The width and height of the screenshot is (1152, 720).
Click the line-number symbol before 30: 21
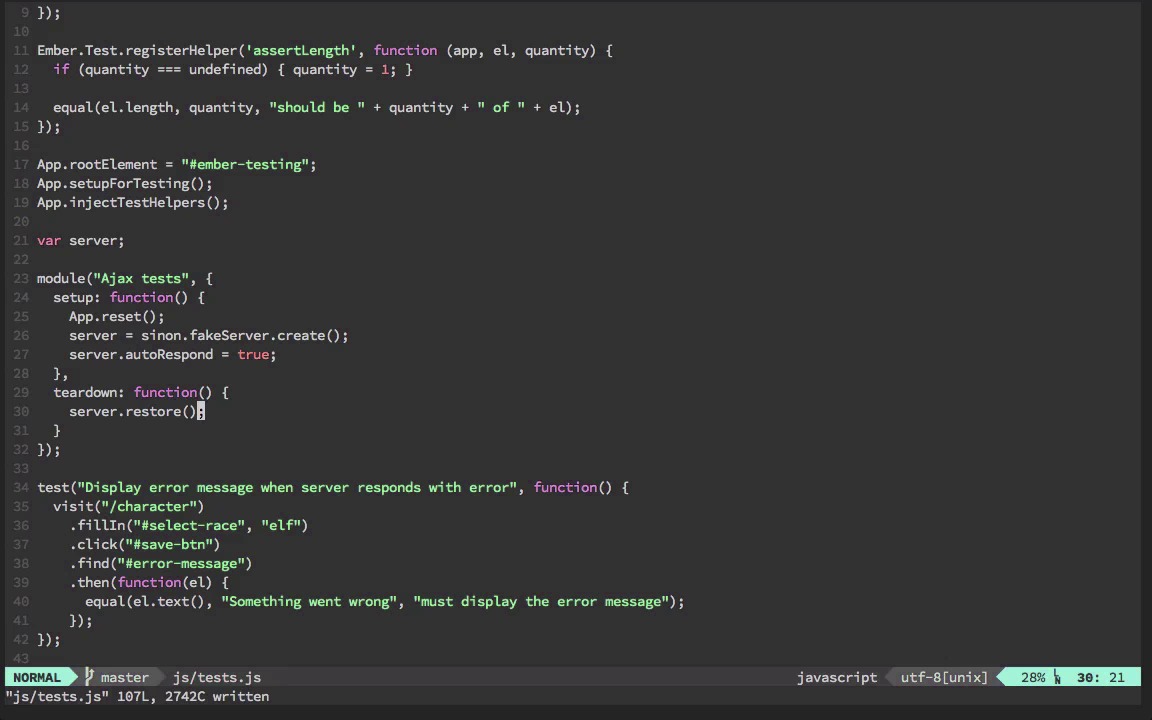(1057, 677)
